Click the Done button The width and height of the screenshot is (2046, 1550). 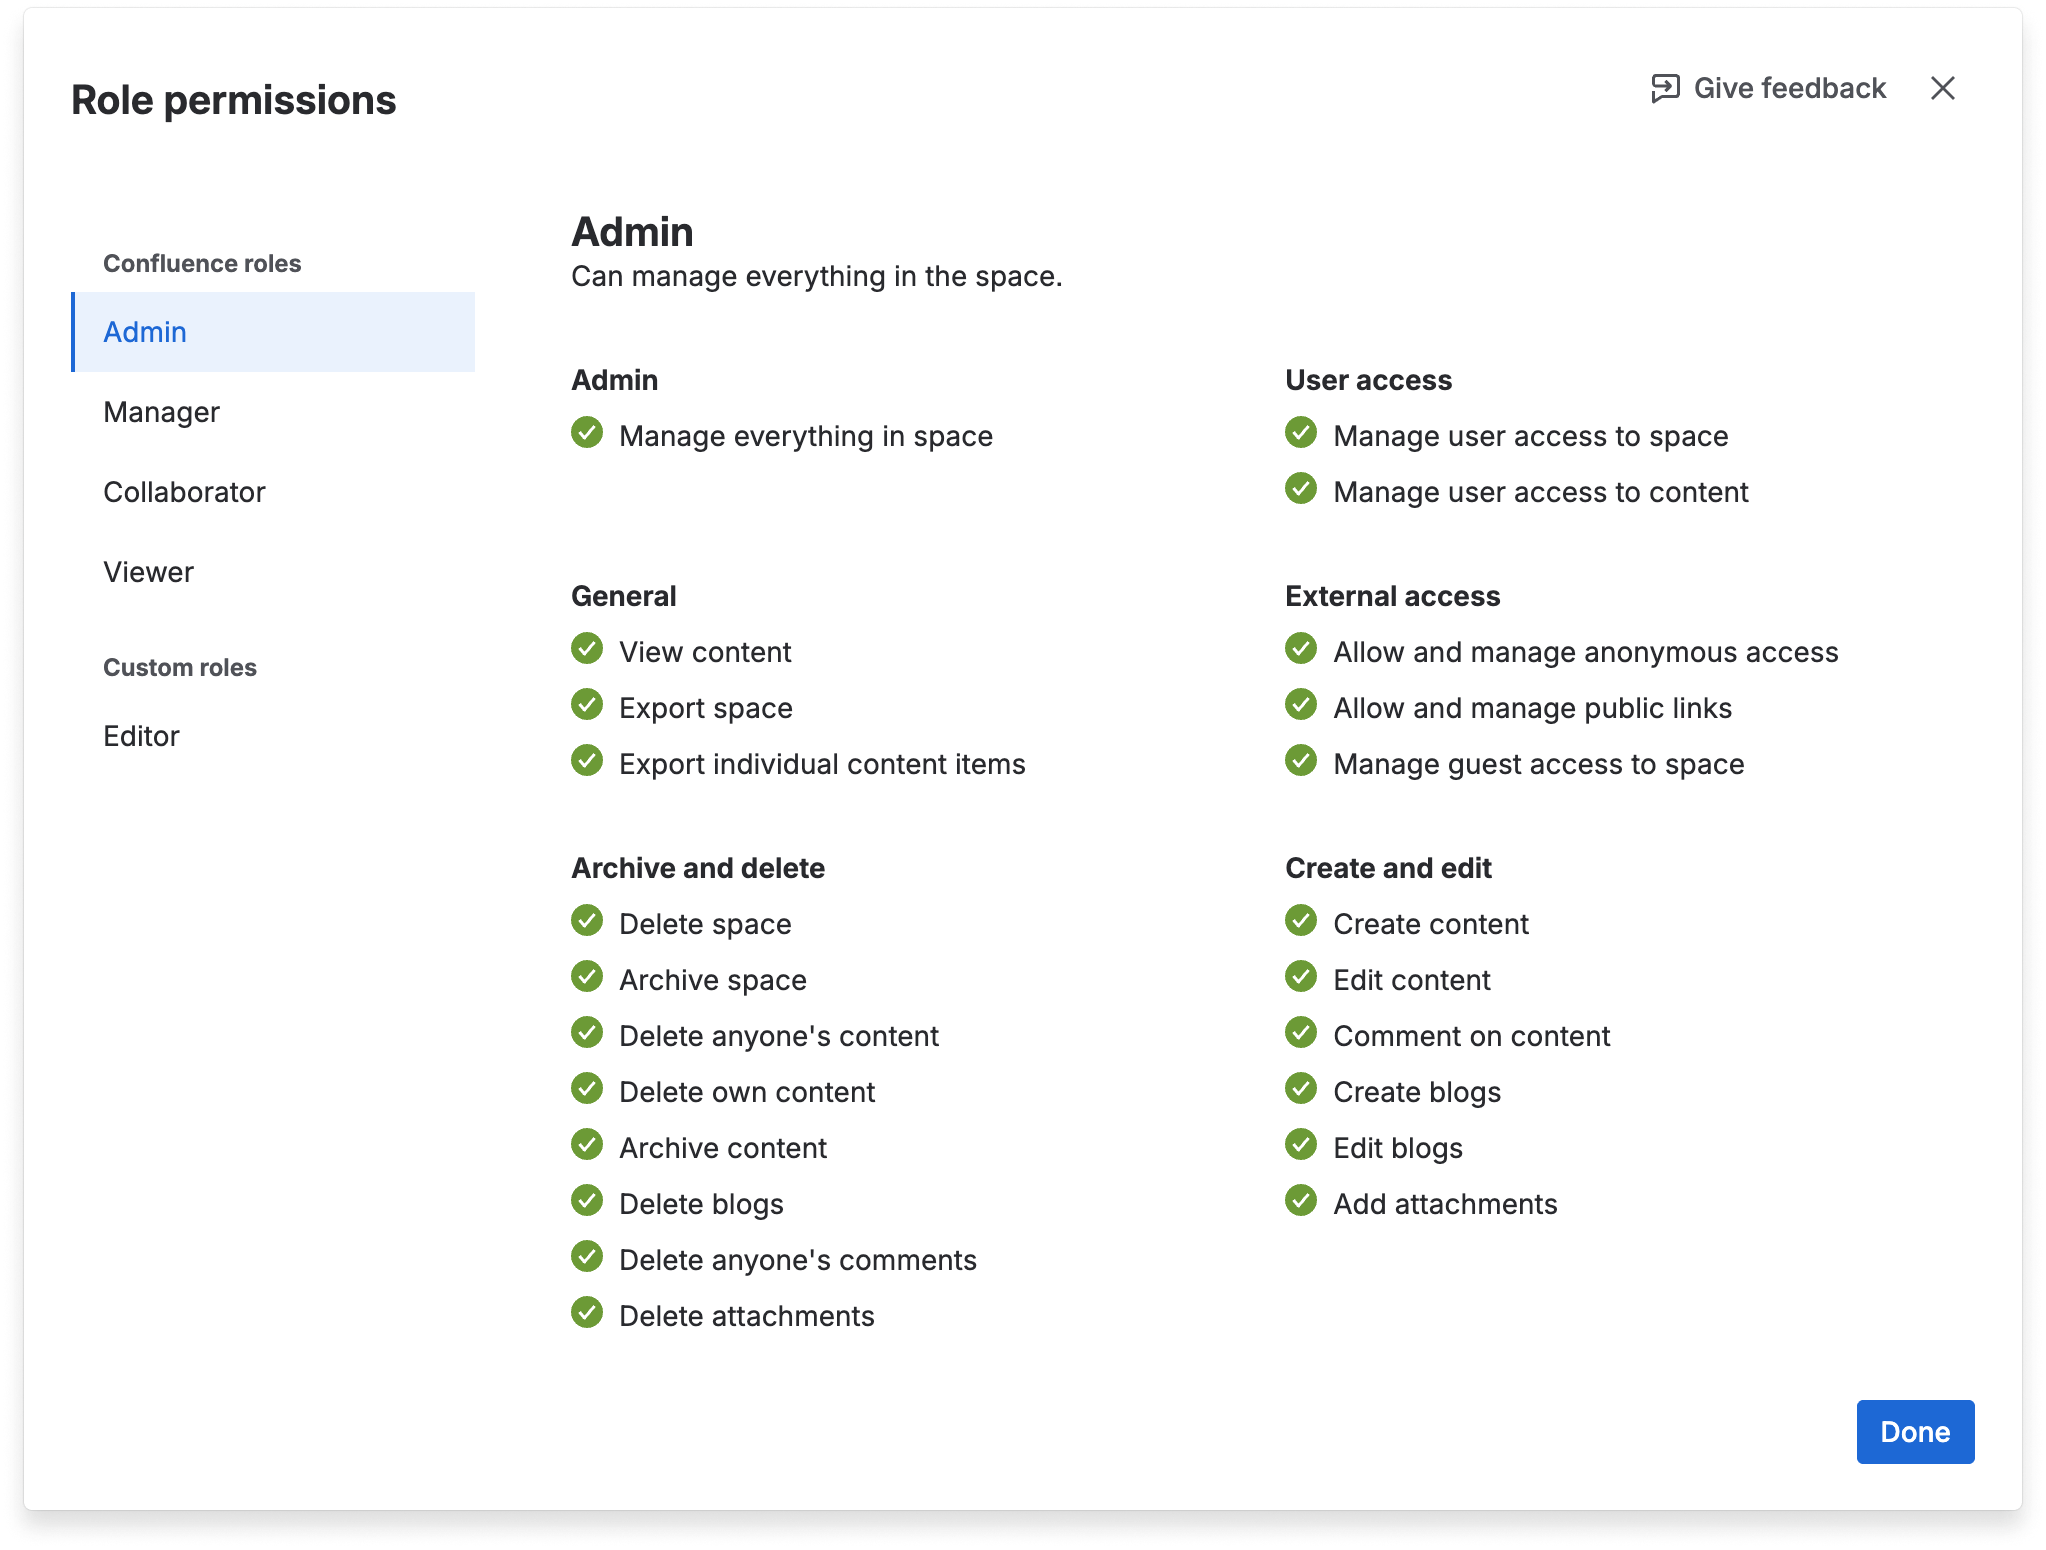tap(1914, 1431)
